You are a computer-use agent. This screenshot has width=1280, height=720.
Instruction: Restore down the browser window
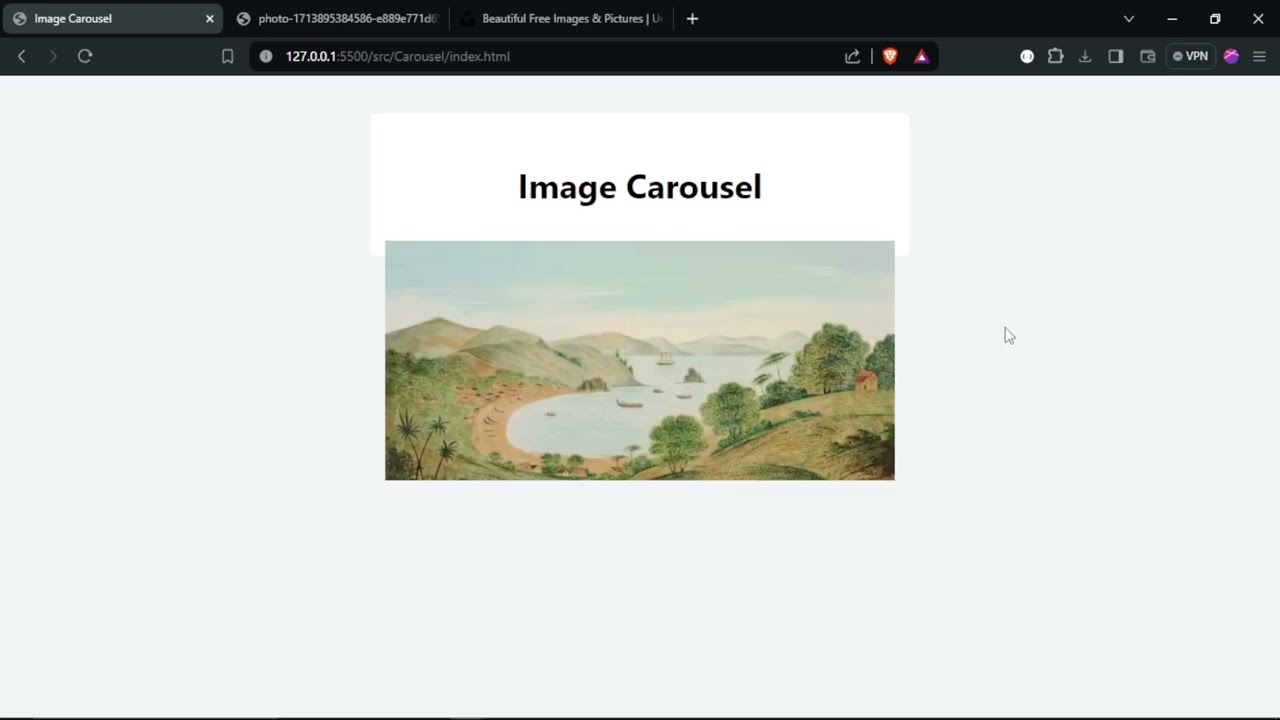coord(1215,18)
